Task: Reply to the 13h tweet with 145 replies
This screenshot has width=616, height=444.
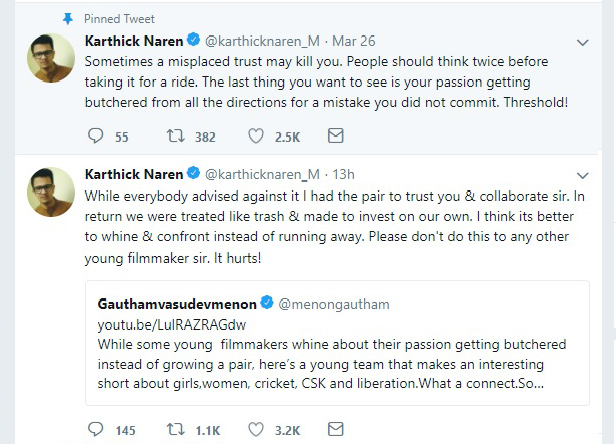Action: (95, 429)
